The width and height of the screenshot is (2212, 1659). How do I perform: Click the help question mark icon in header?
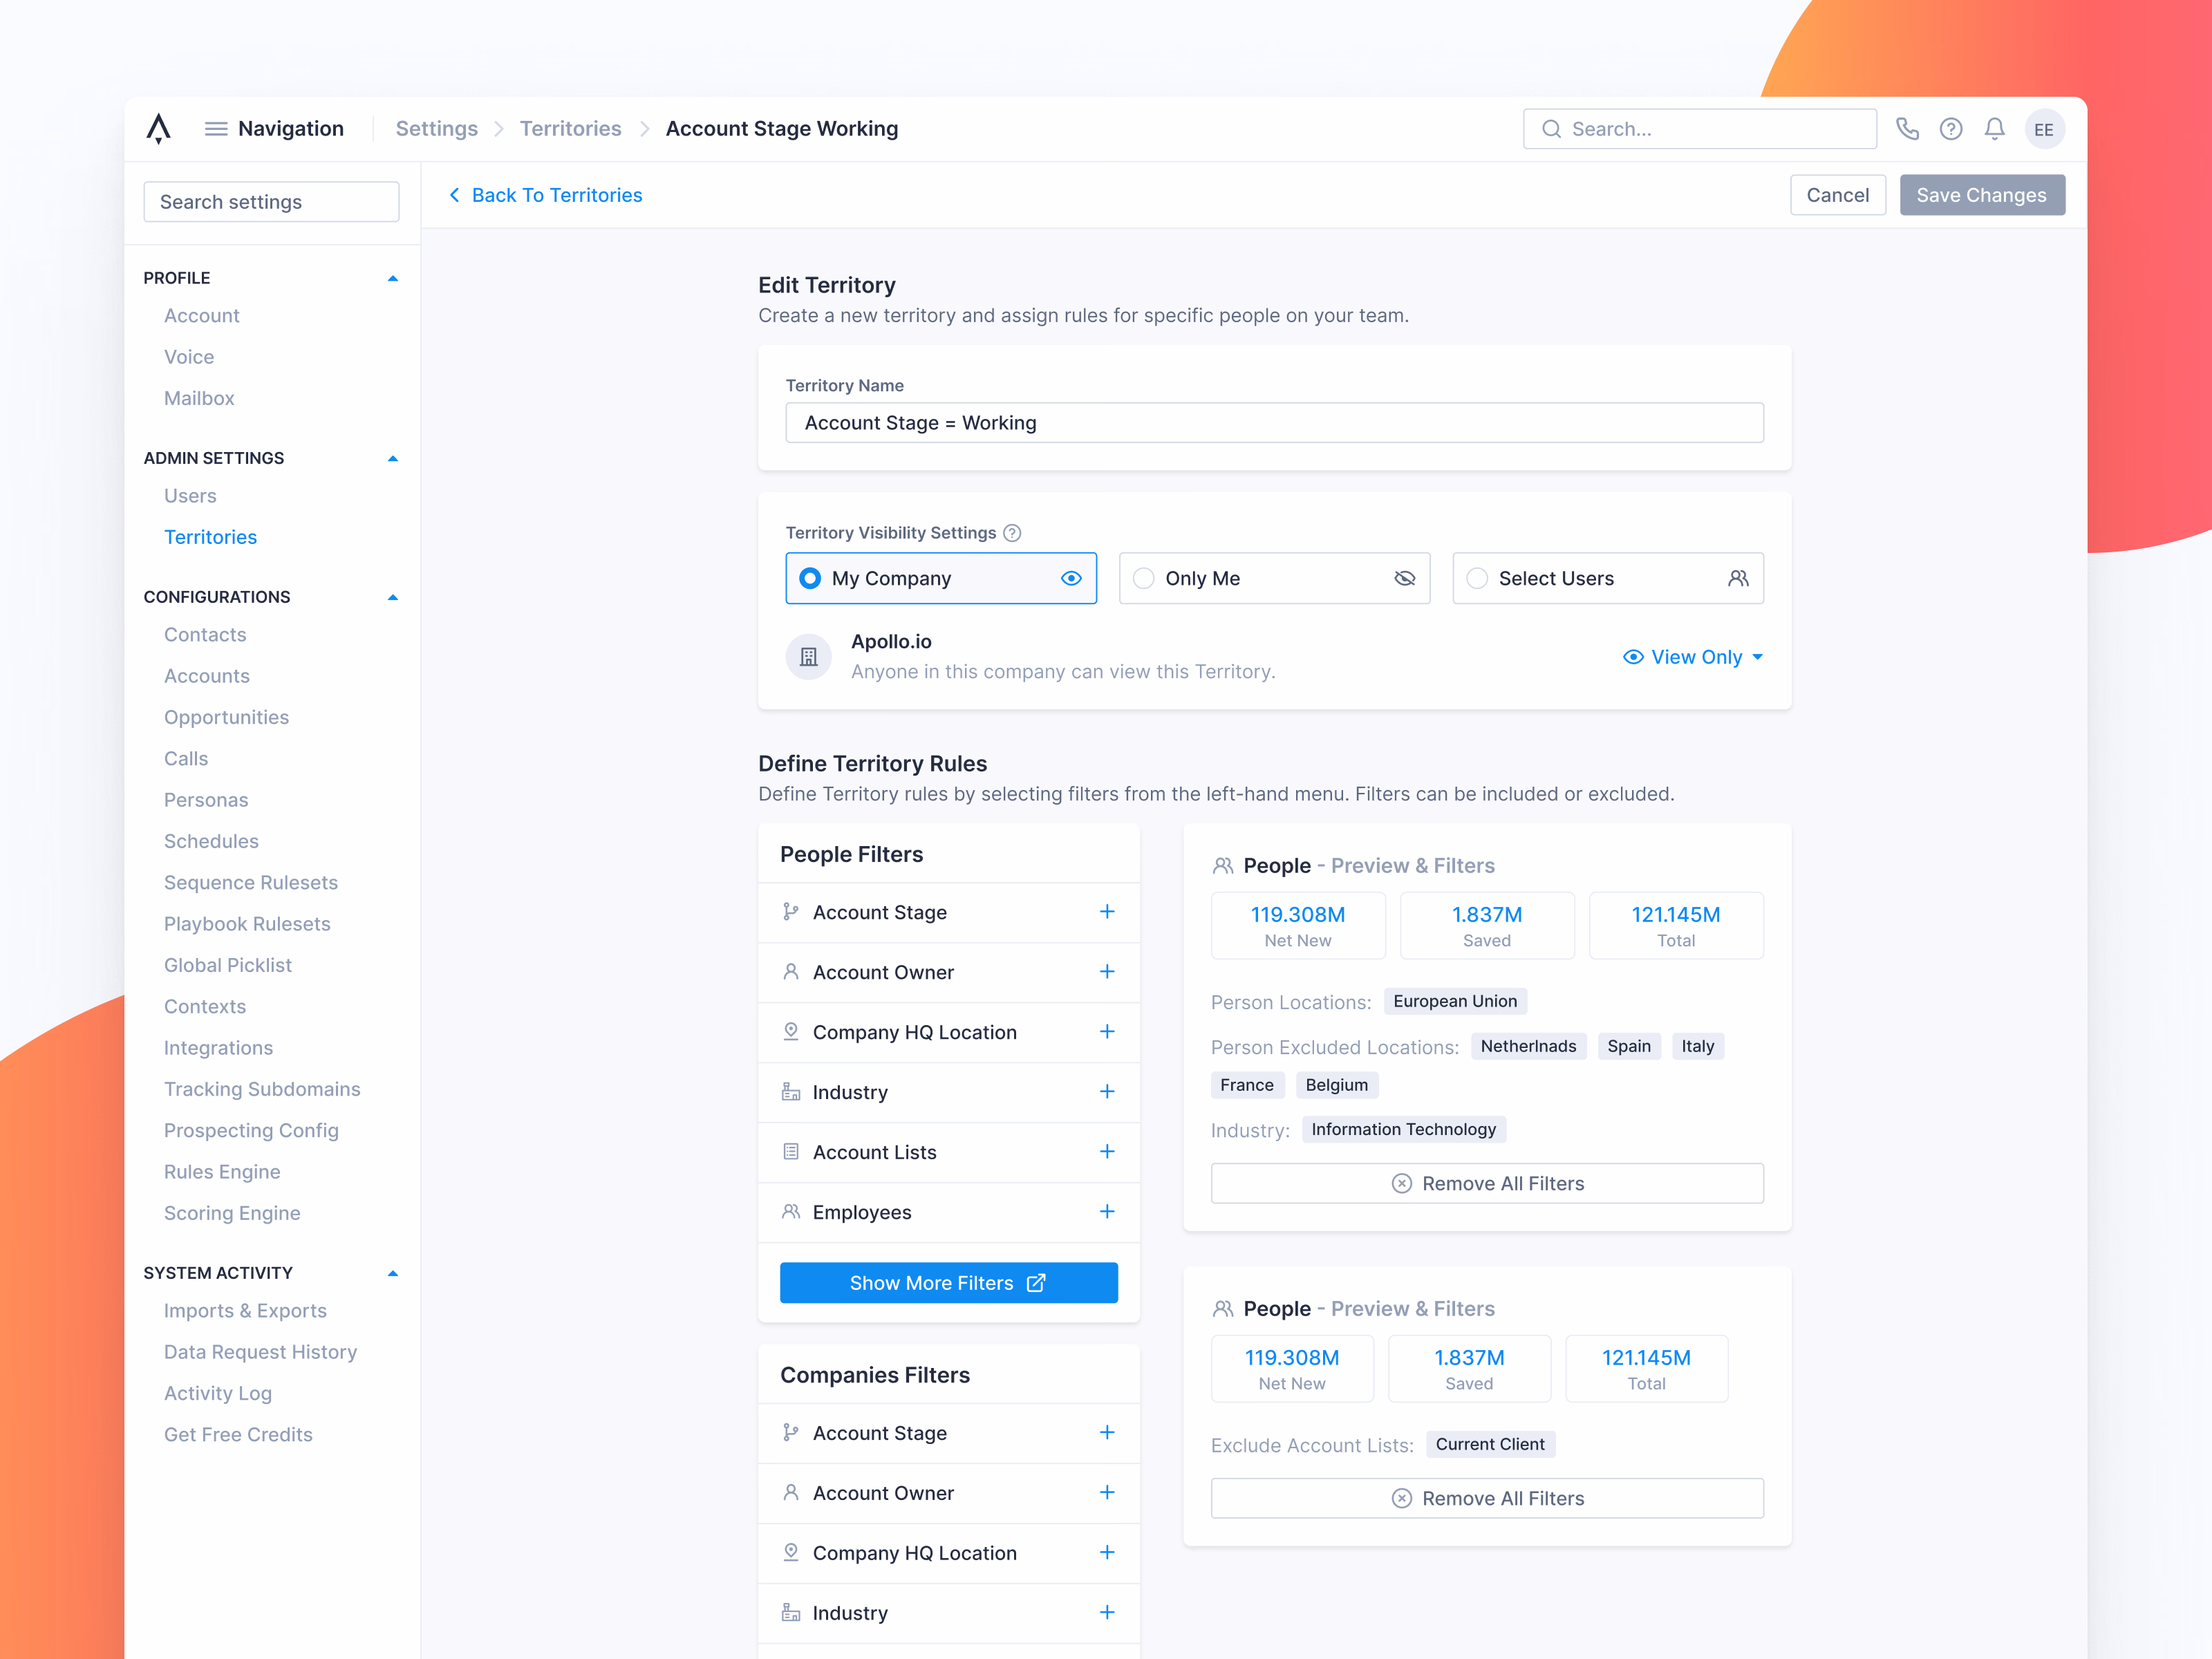click(1950, 129)
